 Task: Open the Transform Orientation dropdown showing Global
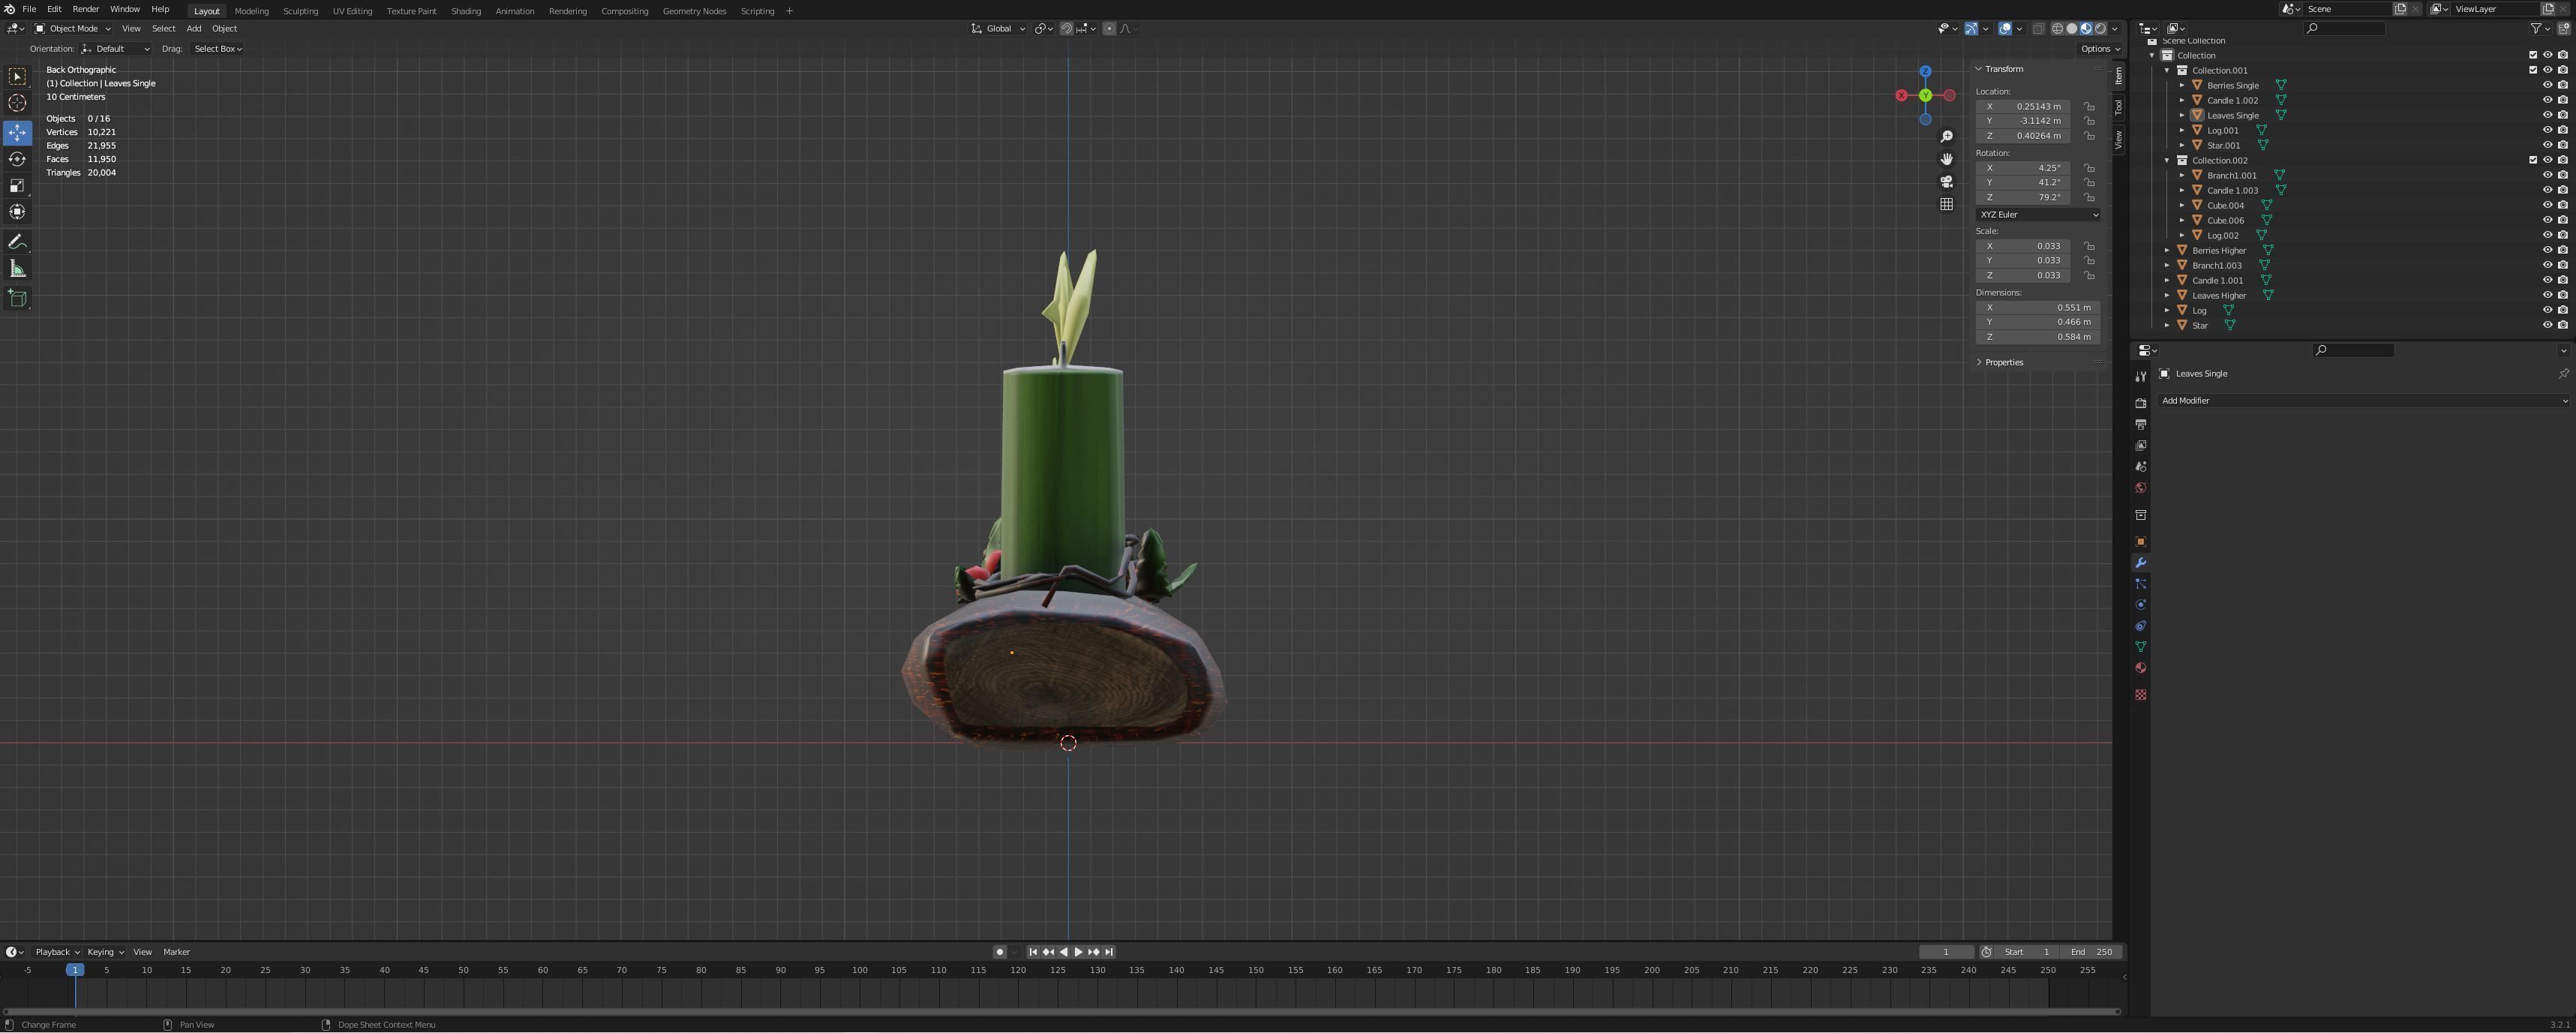(996, 29)
